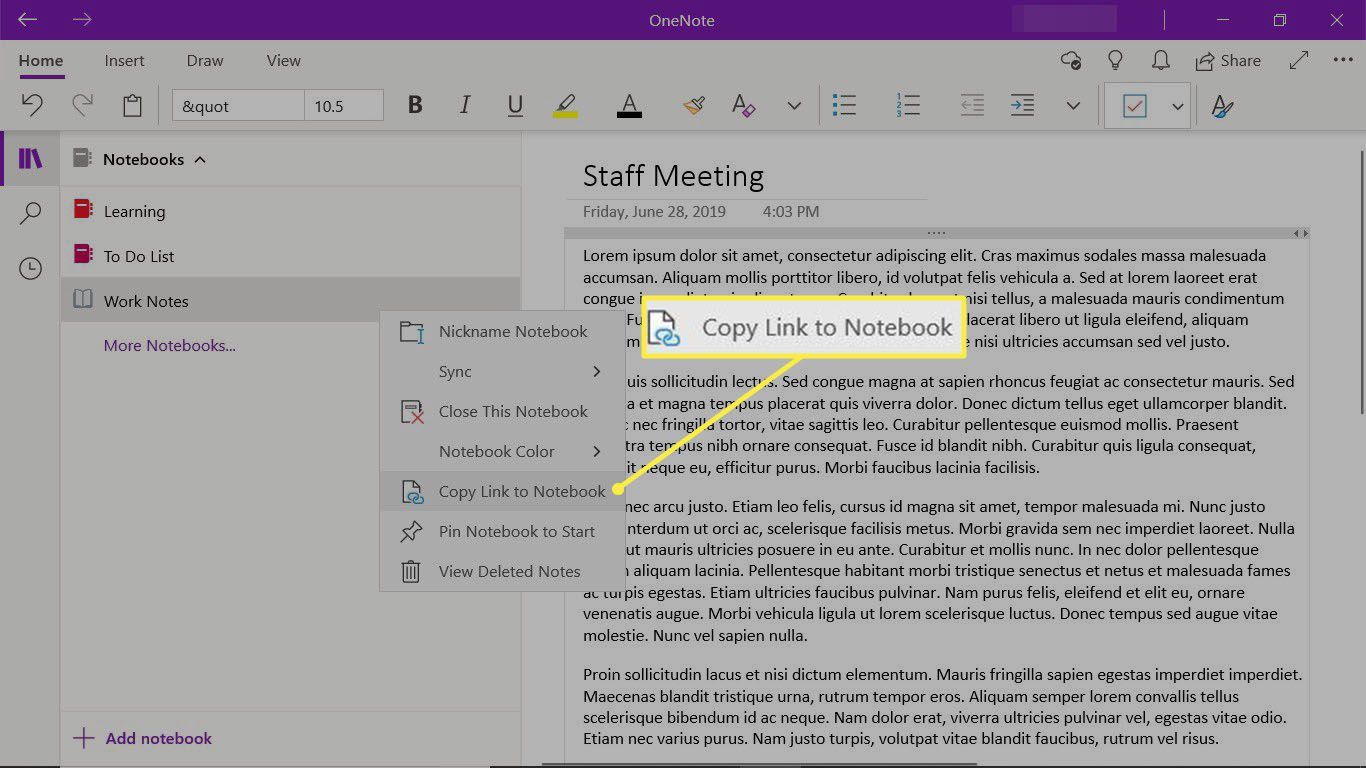Click the sync status cloud icon
The image size is (1366, 768).
(1071, 60)
